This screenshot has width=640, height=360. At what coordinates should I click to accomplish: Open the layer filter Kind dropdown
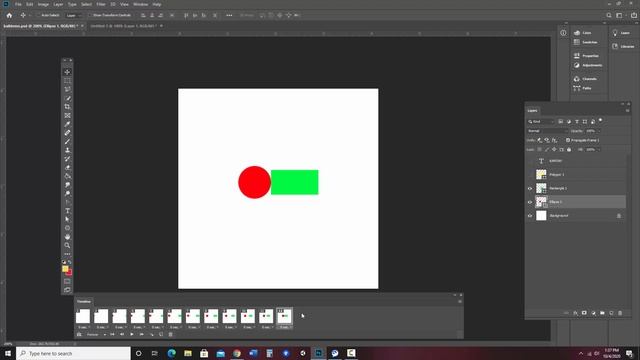click(540, 122)
